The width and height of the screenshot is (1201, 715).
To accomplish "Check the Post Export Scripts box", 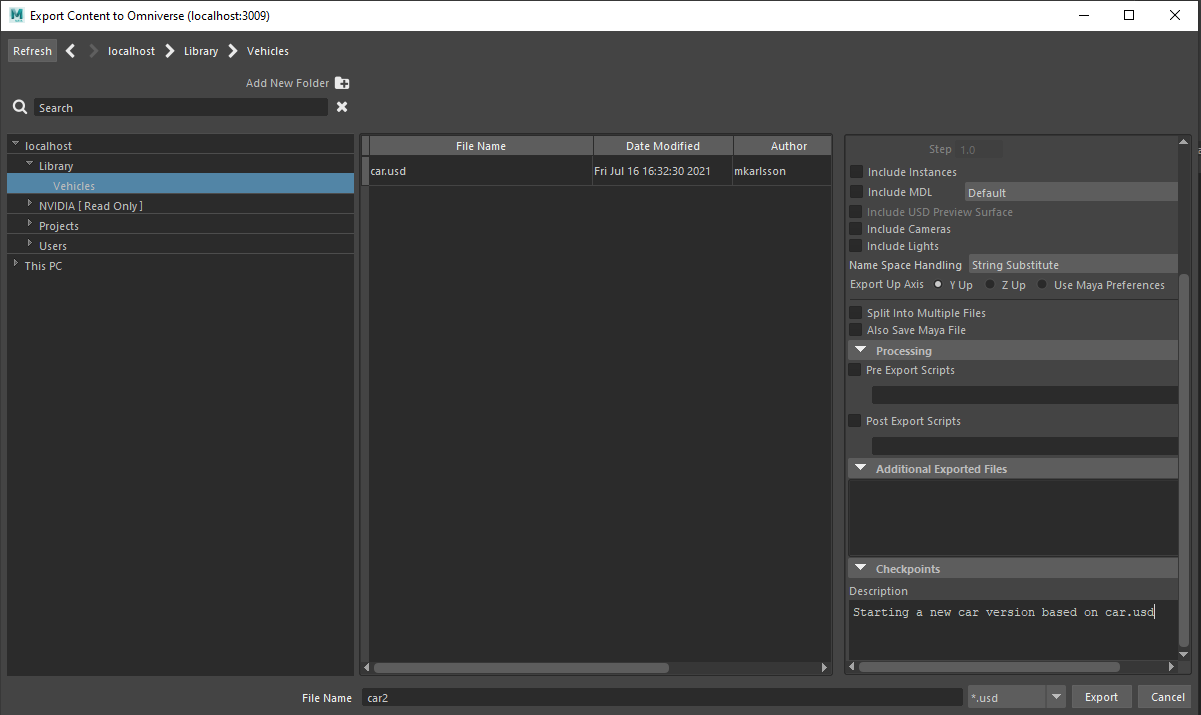I will pos(855,421).
